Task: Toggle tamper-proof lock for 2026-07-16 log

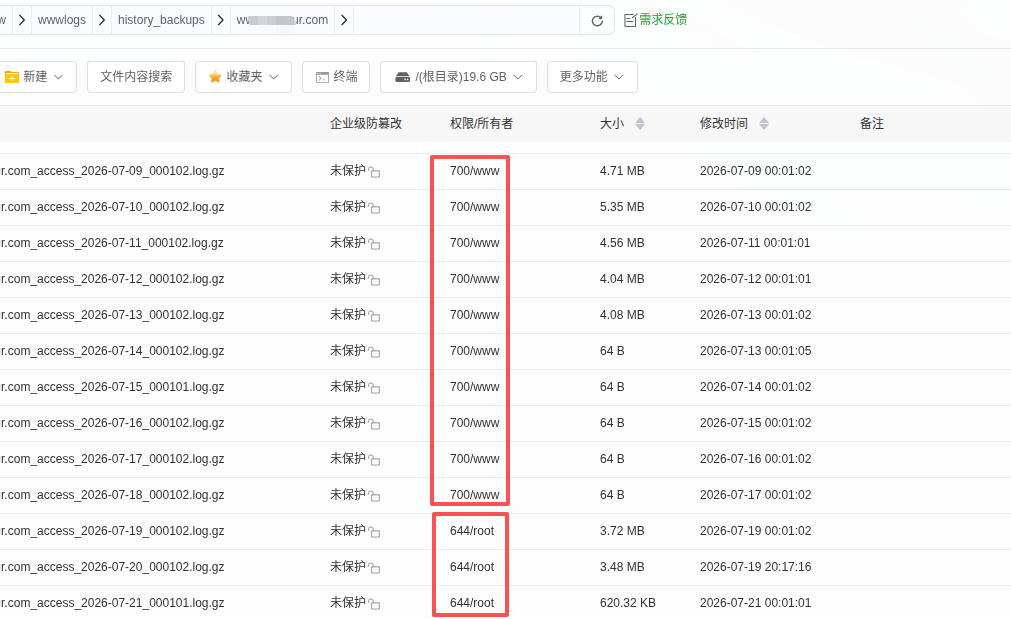Action: [x=374, y=424]
